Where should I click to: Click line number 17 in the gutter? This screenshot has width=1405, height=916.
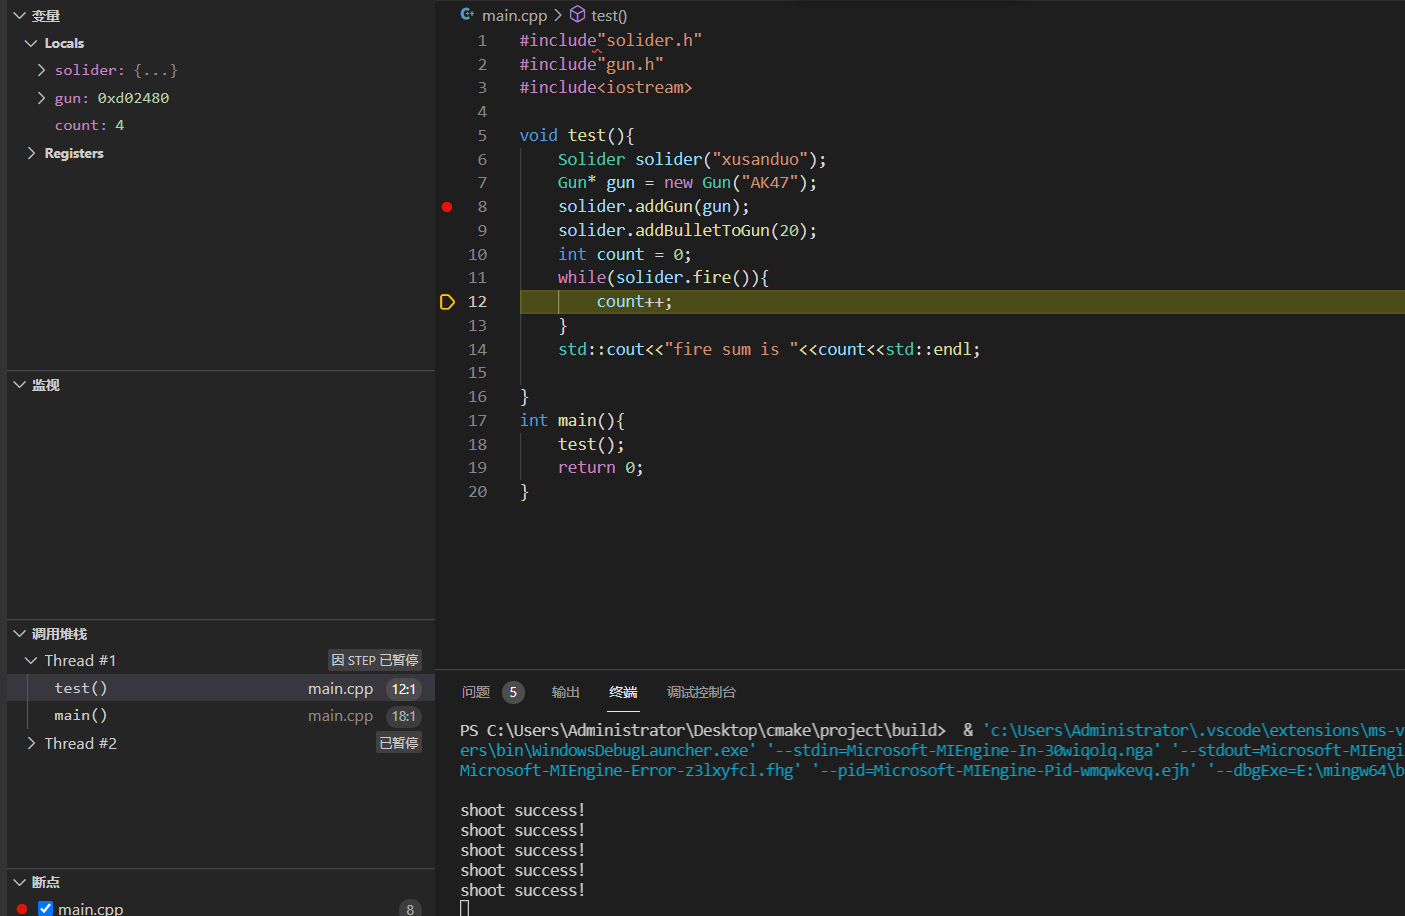click(477, 421)
